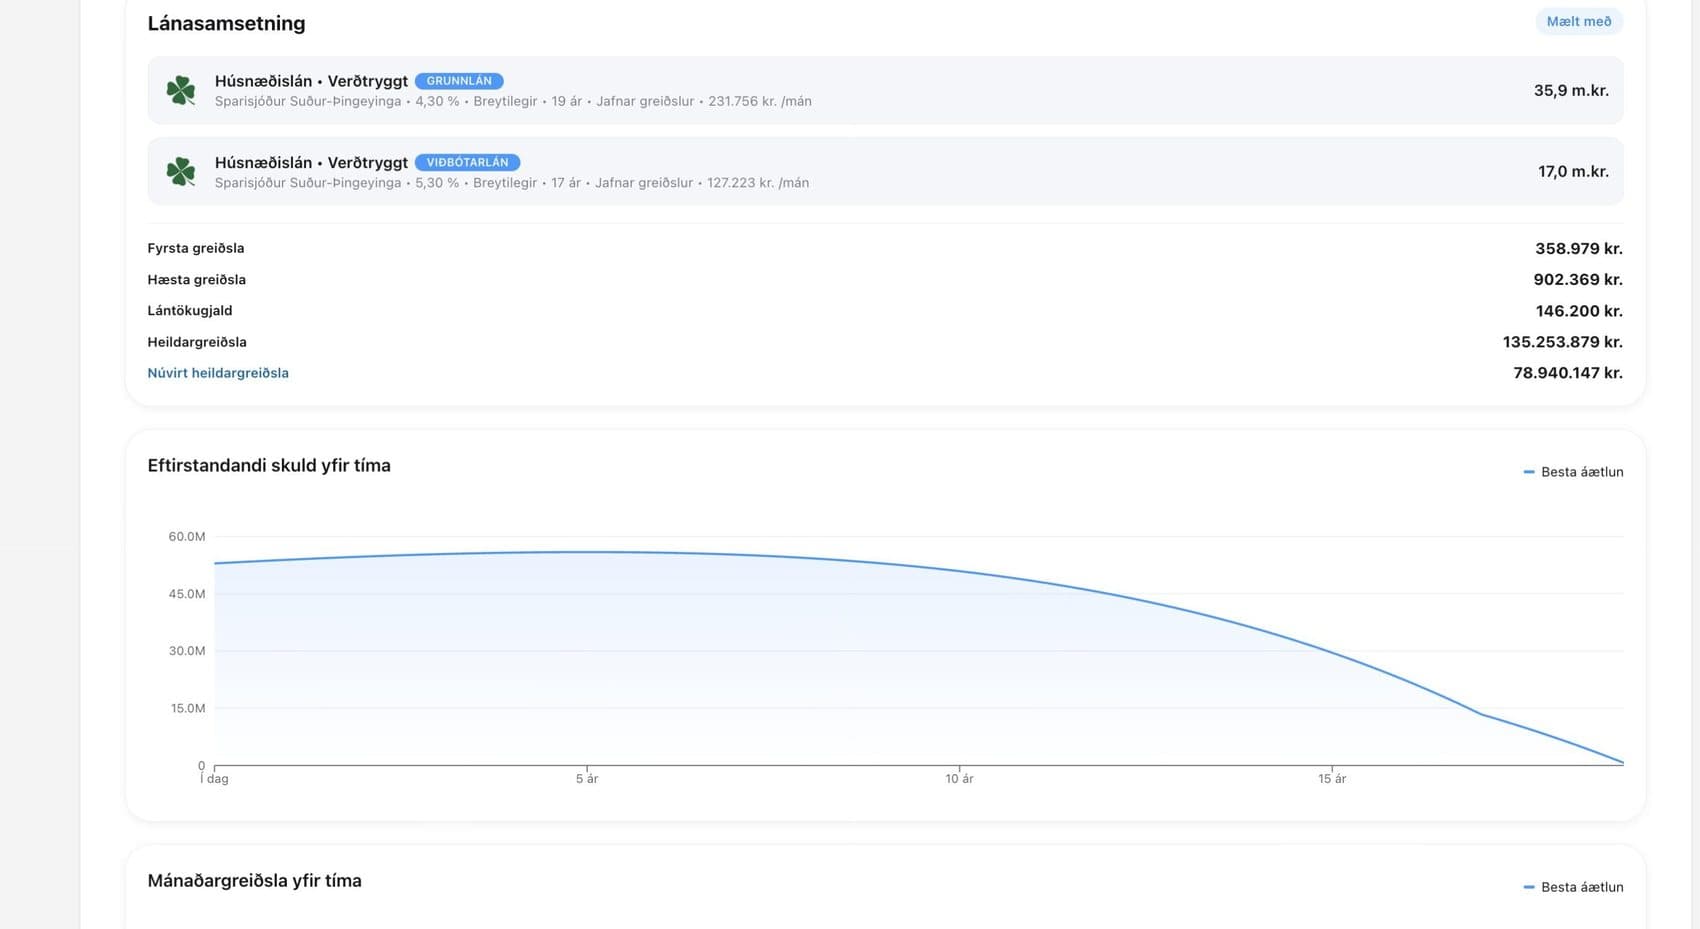Click the "Mælt með" badge
This screenshot has width=1700, height=929.
point(1579,21)
